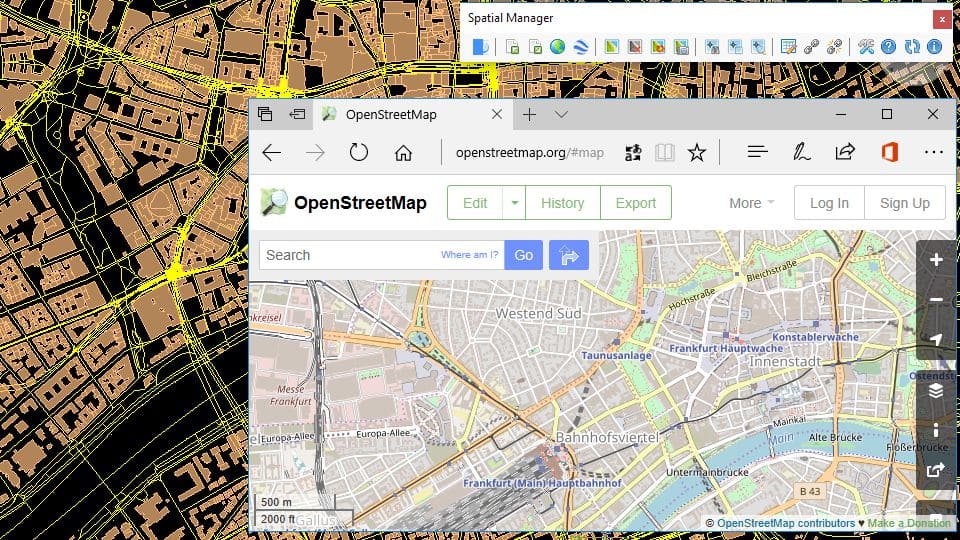Click the Westend Süd district label
This screenshot has width=960, height=540.
point(538,313)
